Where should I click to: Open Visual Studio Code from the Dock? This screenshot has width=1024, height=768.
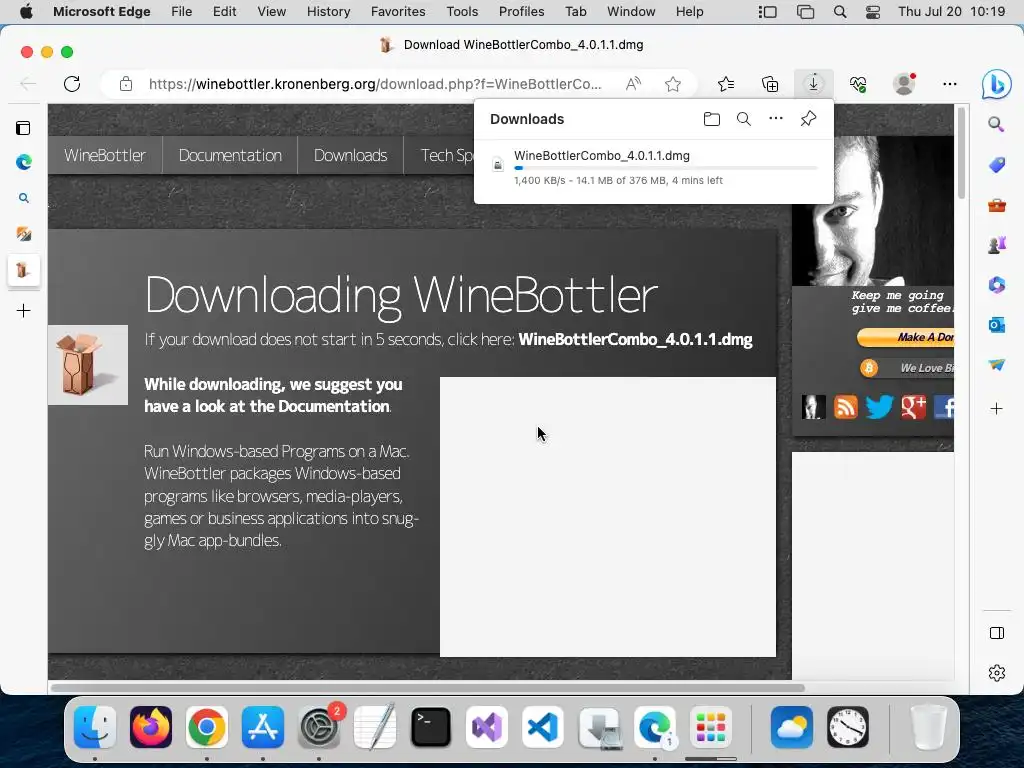click(x=542, y=727)
